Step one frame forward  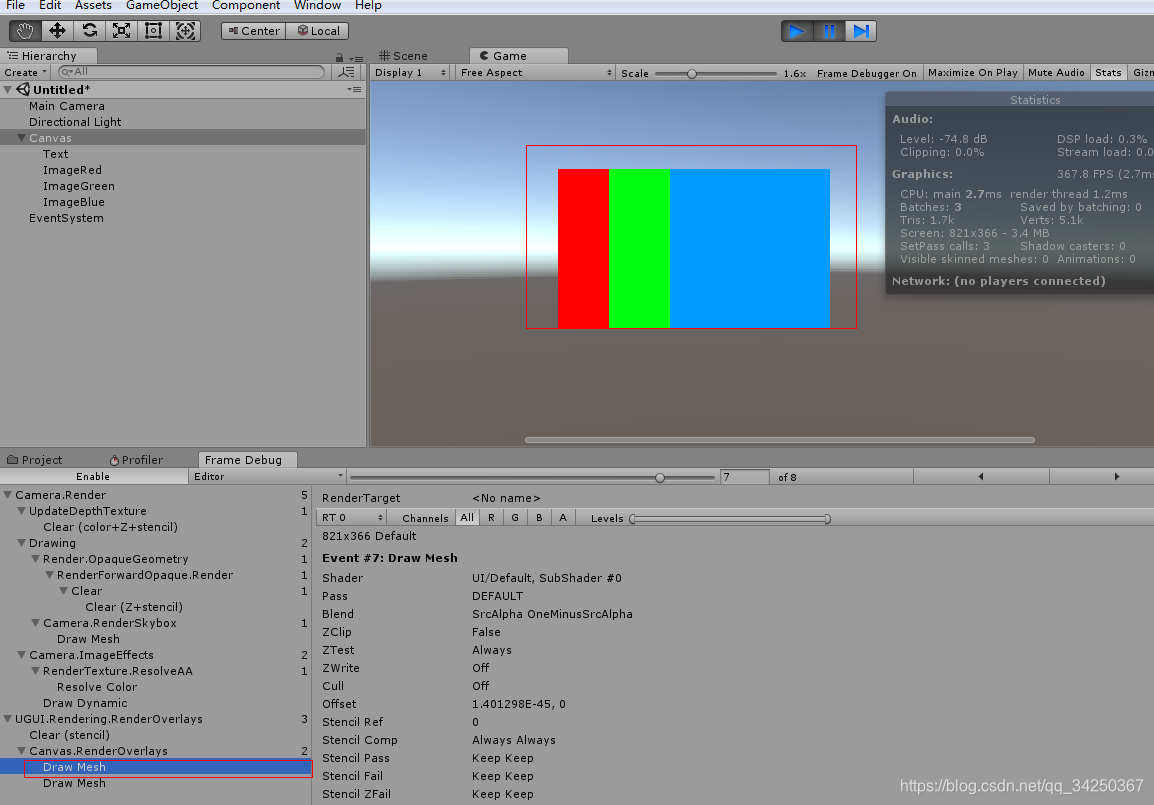point(861,31)
